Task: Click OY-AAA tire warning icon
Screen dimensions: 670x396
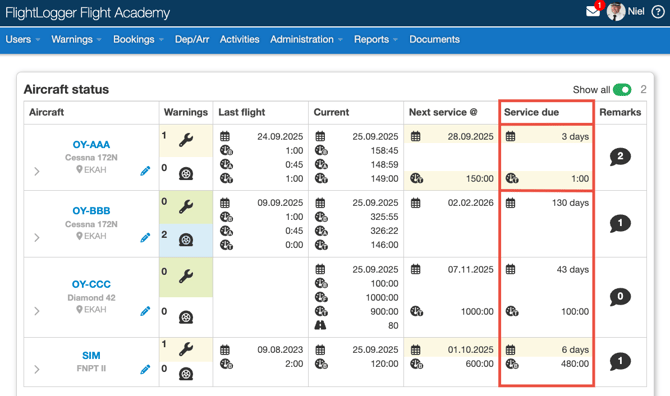Action: tap(186, 173)
